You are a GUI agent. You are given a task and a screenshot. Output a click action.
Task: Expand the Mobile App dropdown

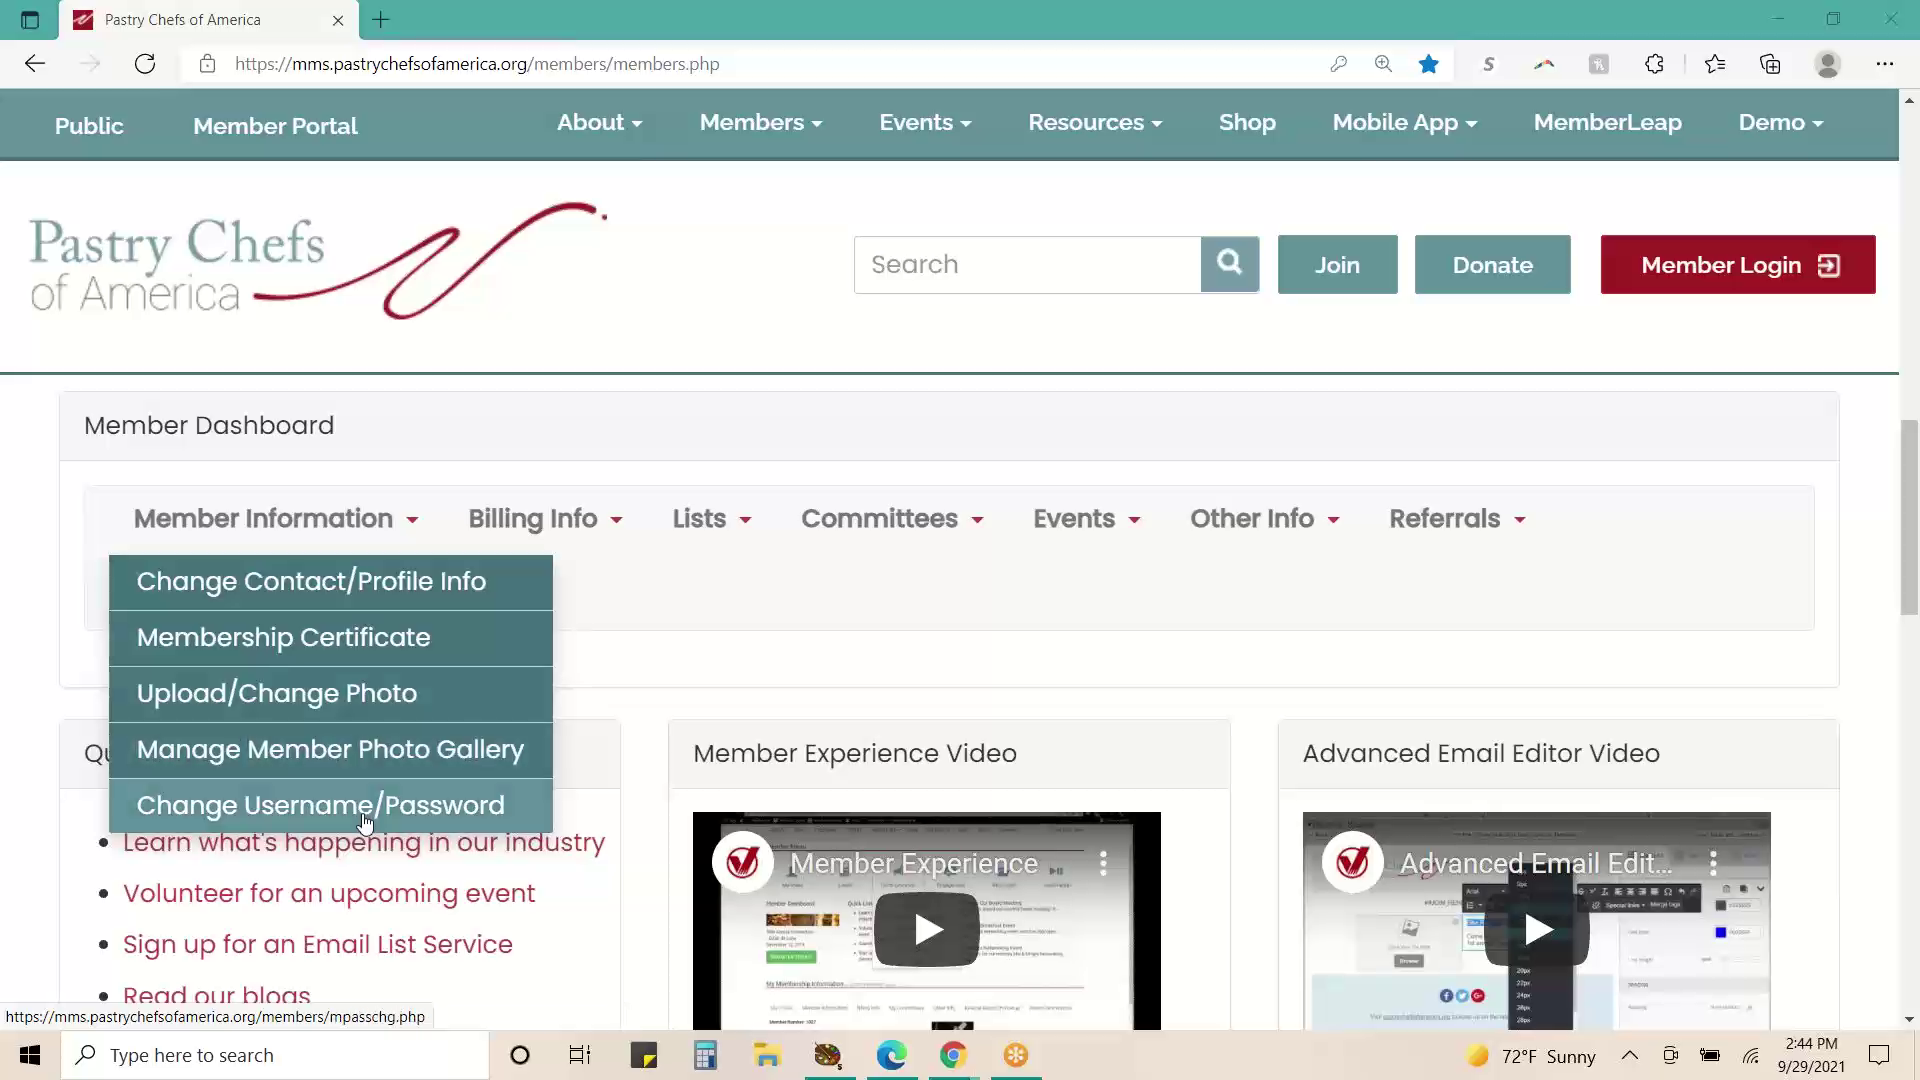[x=1404, y=122]
